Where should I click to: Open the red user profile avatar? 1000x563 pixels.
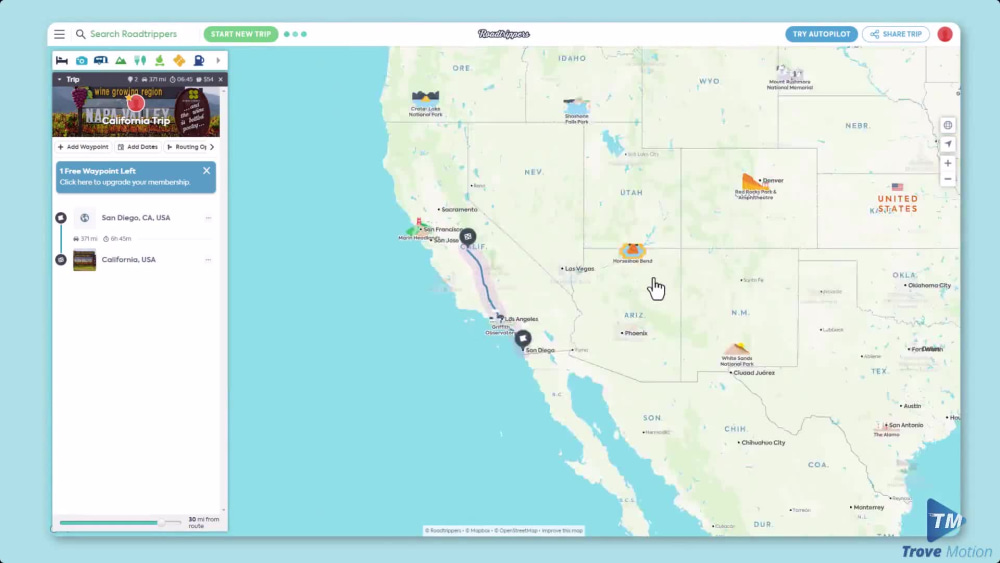(x=945, y=34)
